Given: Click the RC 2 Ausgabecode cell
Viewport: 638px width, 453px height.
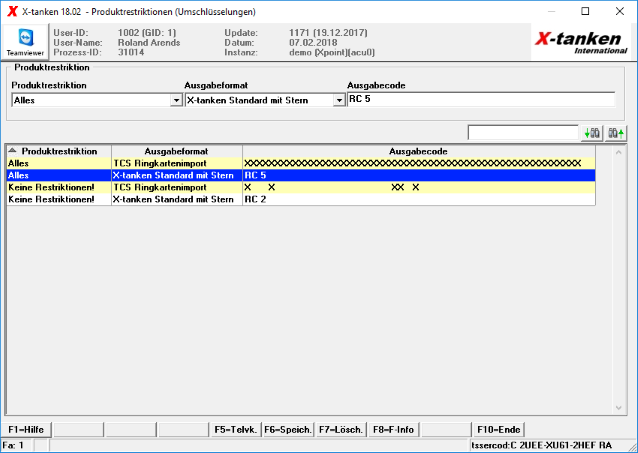Looking at the screenshot, I should [x=419, y=199].
